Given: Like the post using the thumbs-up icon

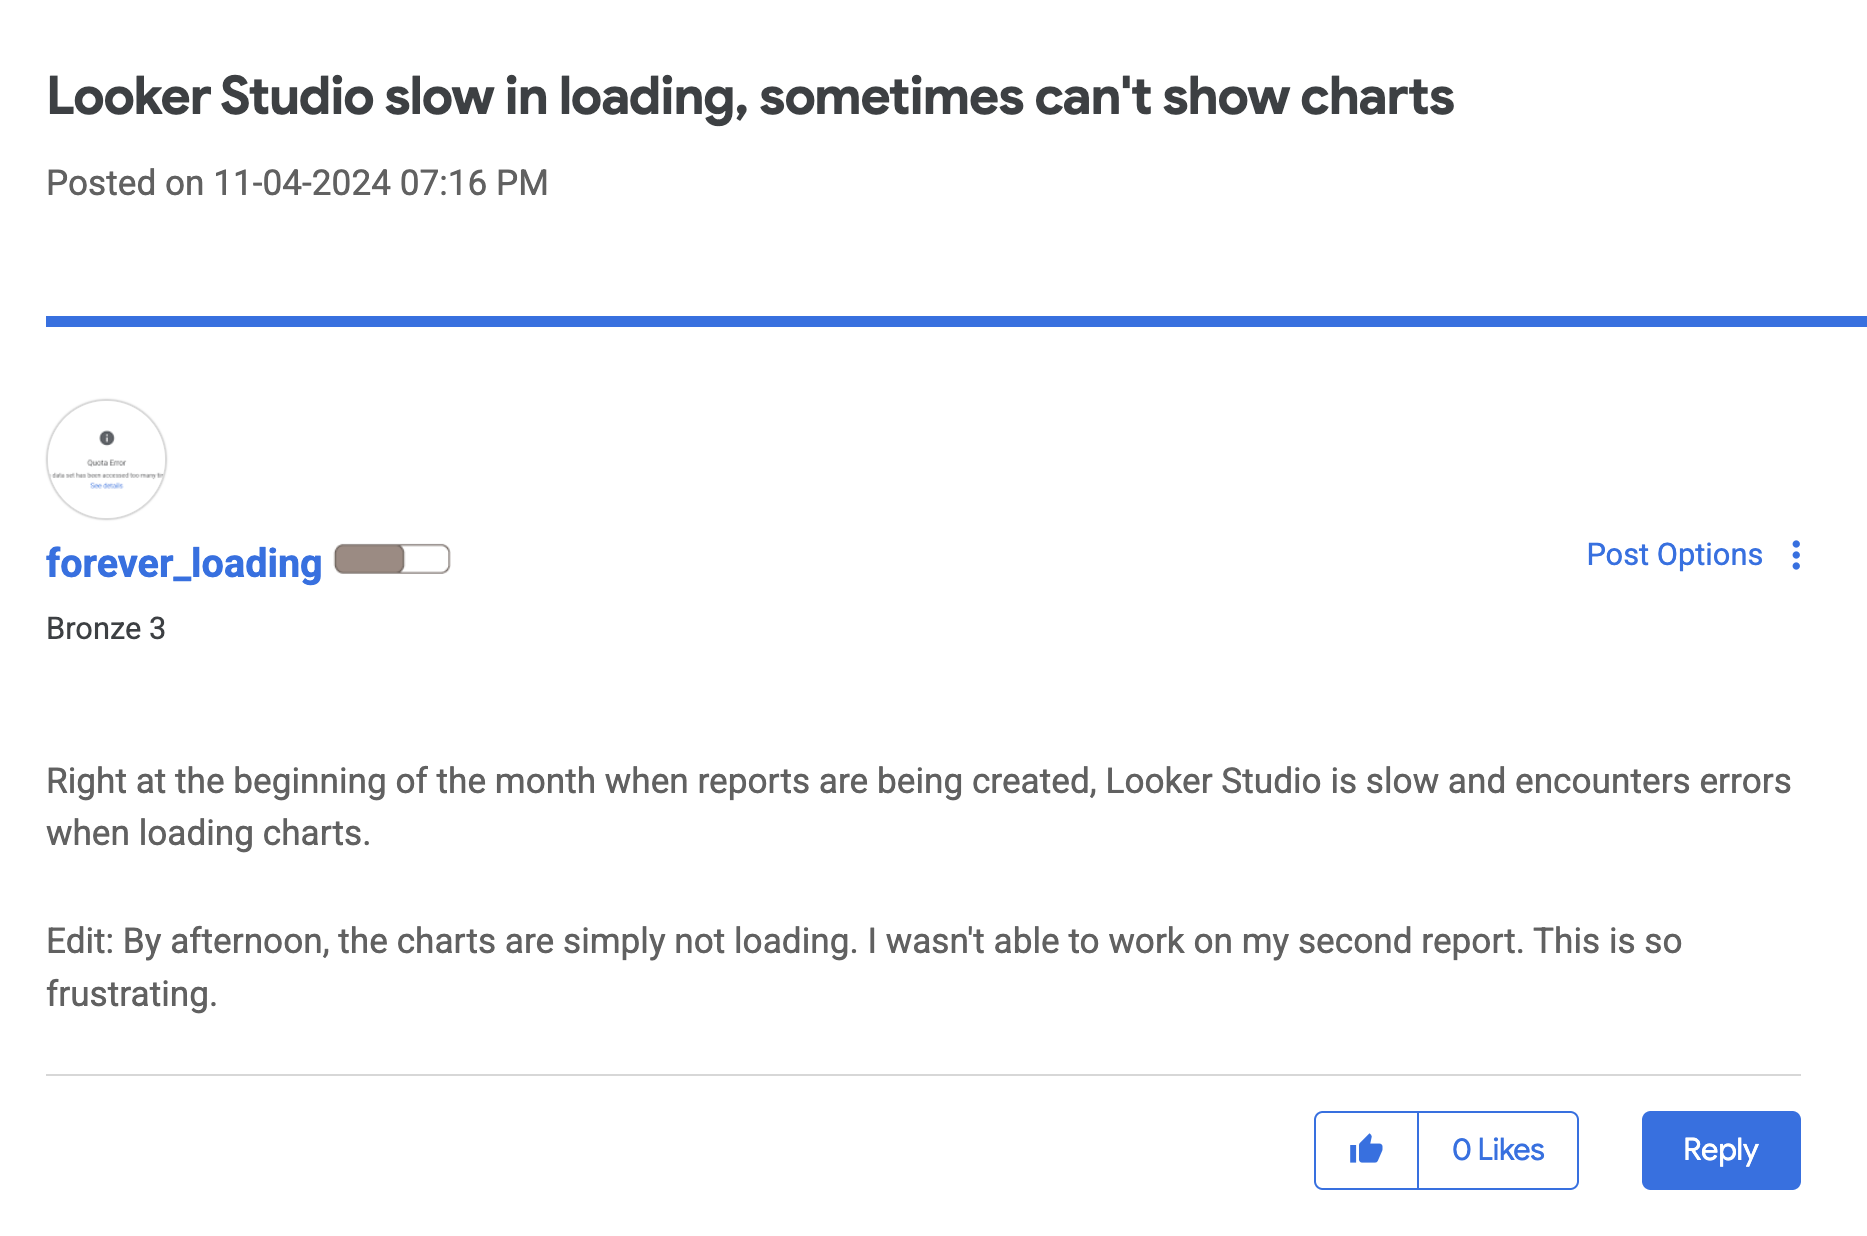Looking at the screenshot, I should 1366,1150.
